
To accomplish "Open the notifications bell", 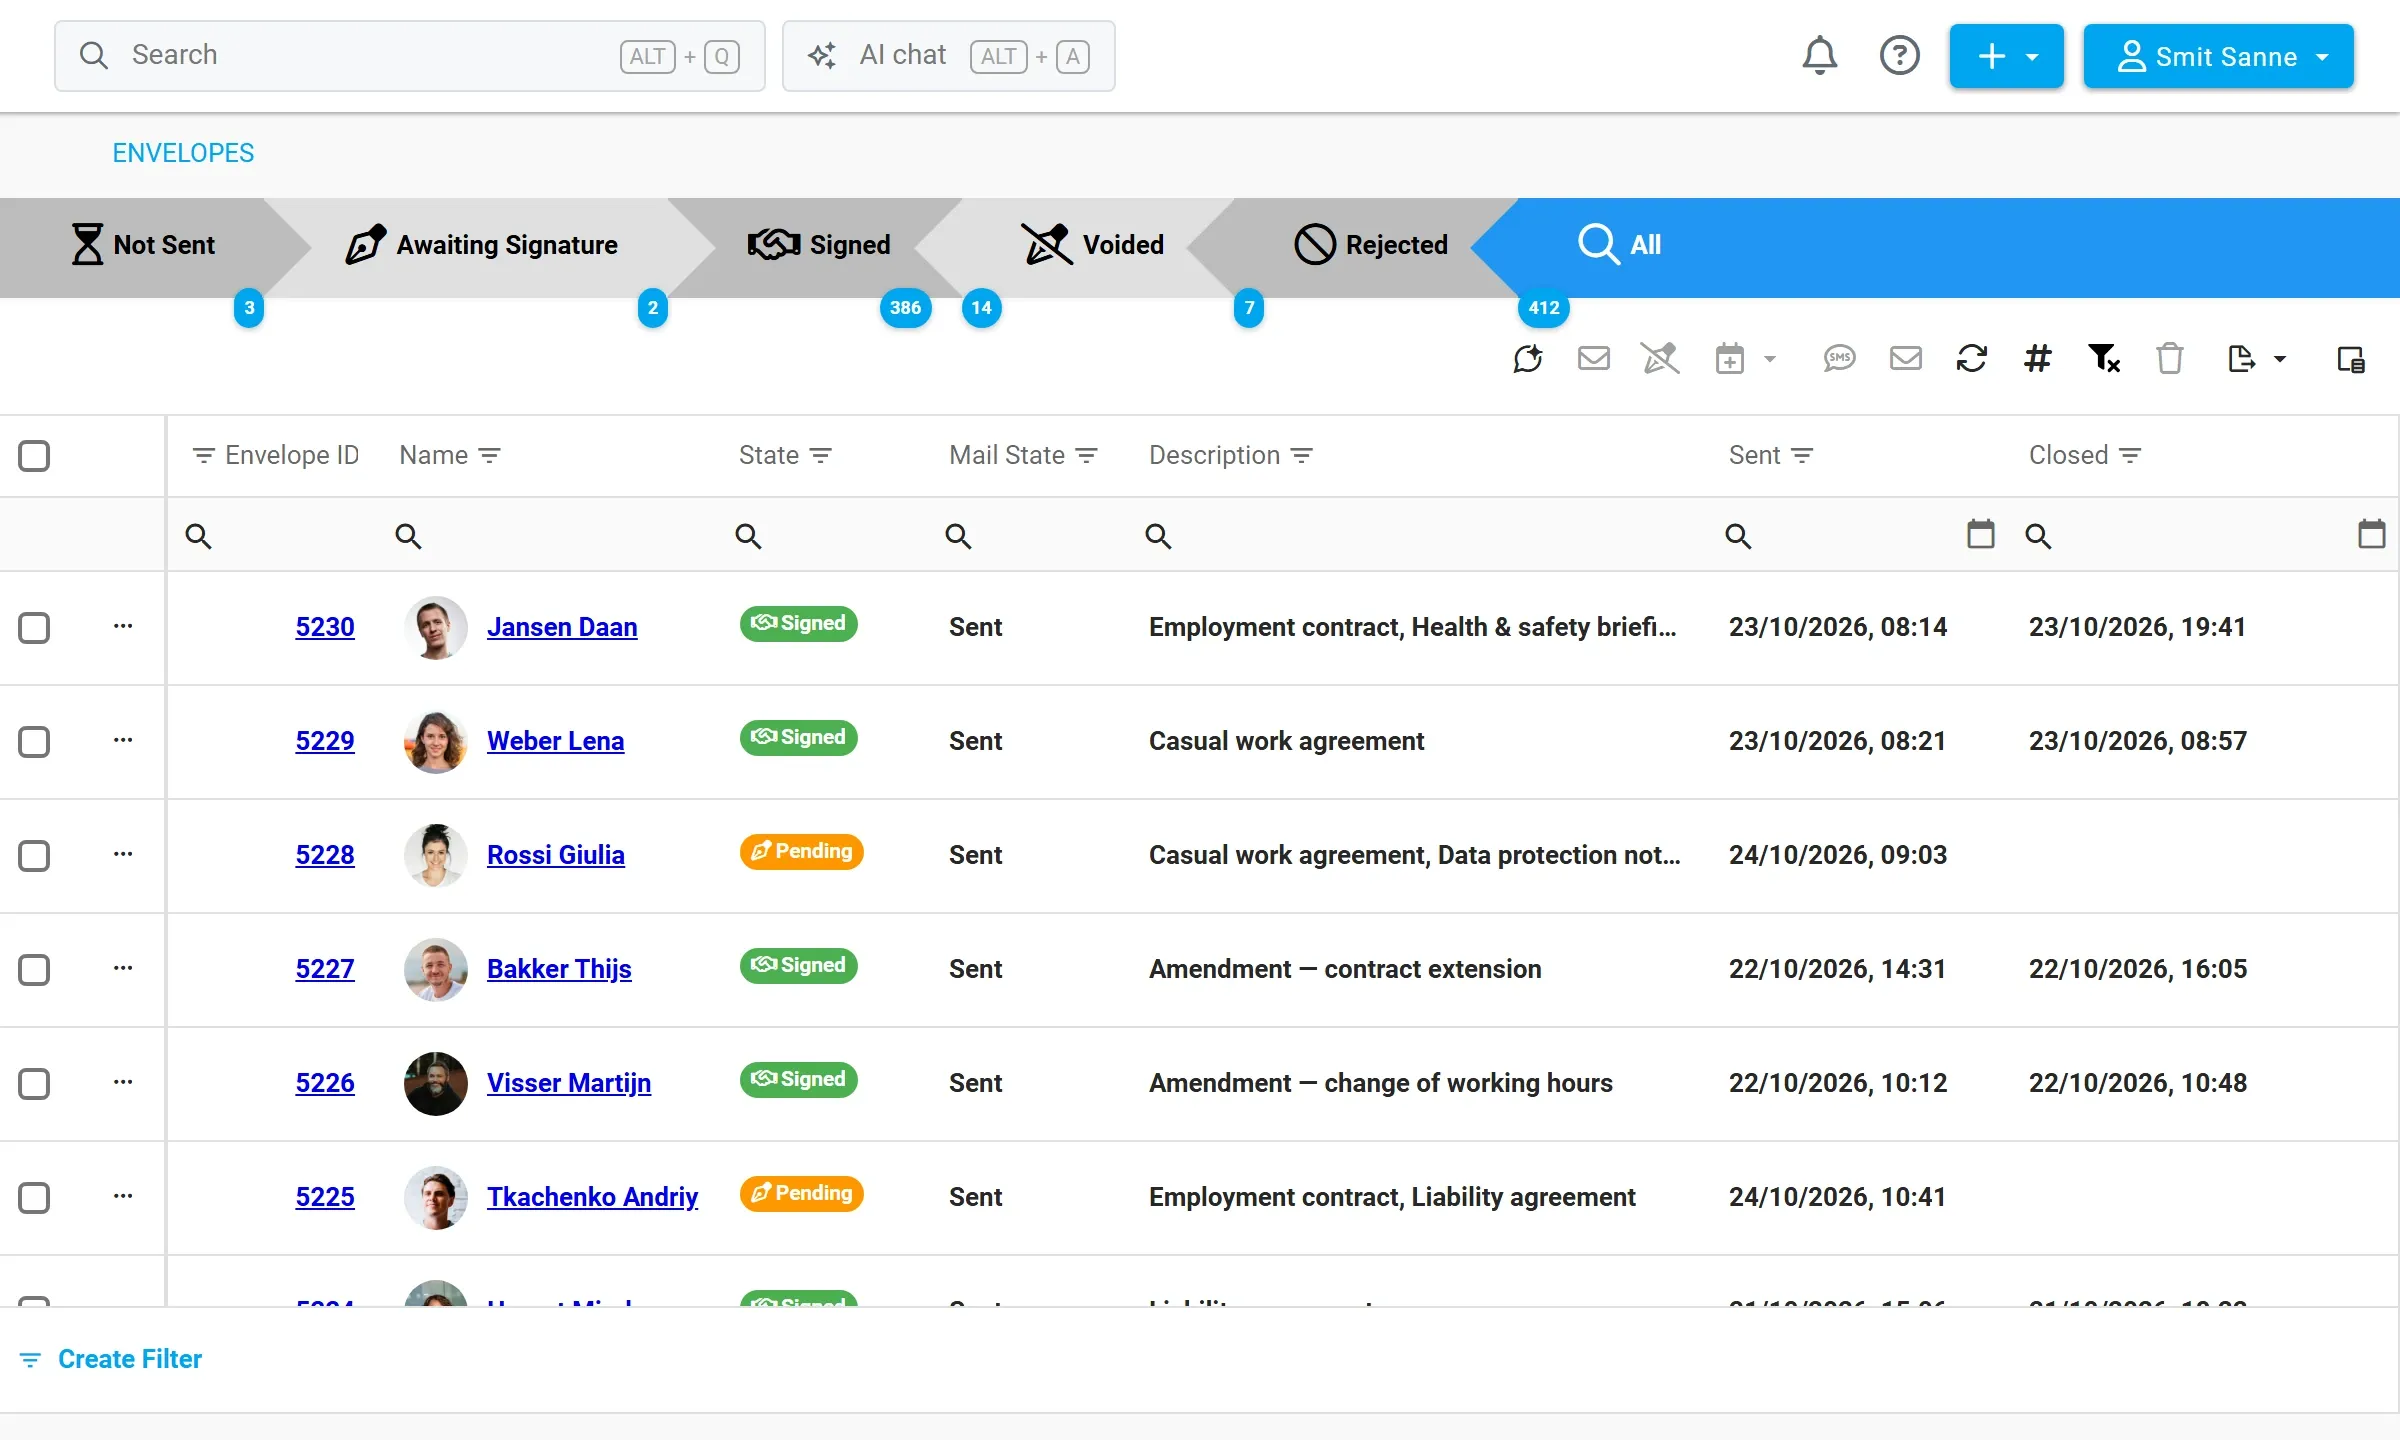I will pyautogui.click(x=1820, y=55).
